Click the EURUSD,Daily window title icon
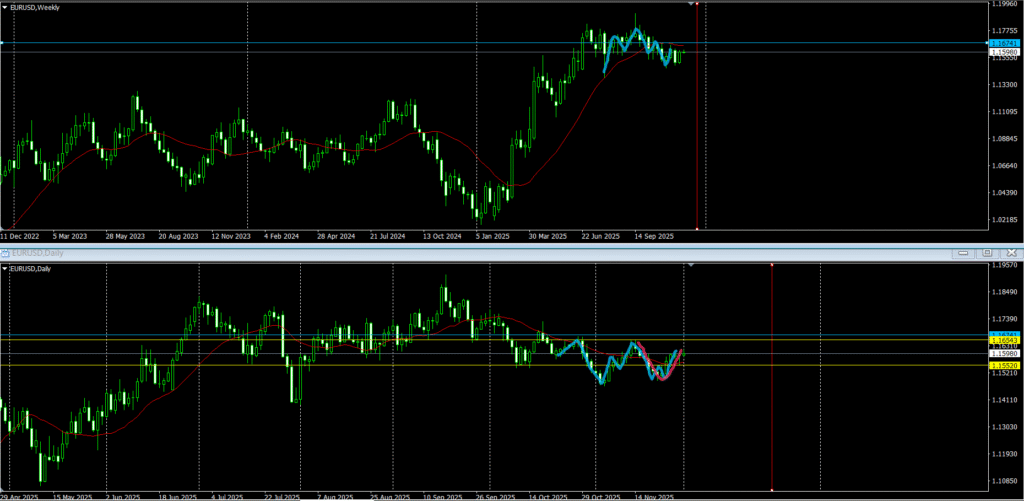Screen dimensions: 1024x501 pyautogui.click(x=5, y=254)
